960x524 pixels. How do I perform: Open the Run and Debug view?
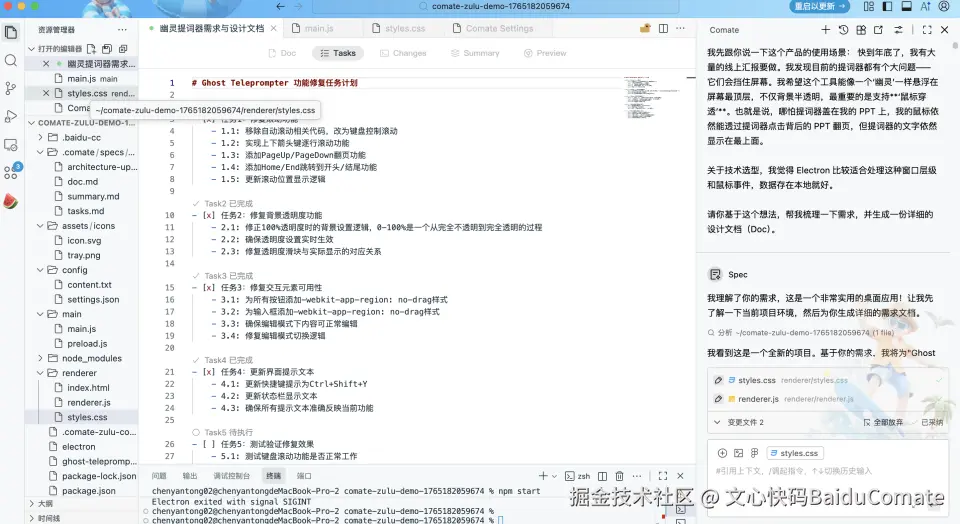pyautogui.click(x=11, y=116)
